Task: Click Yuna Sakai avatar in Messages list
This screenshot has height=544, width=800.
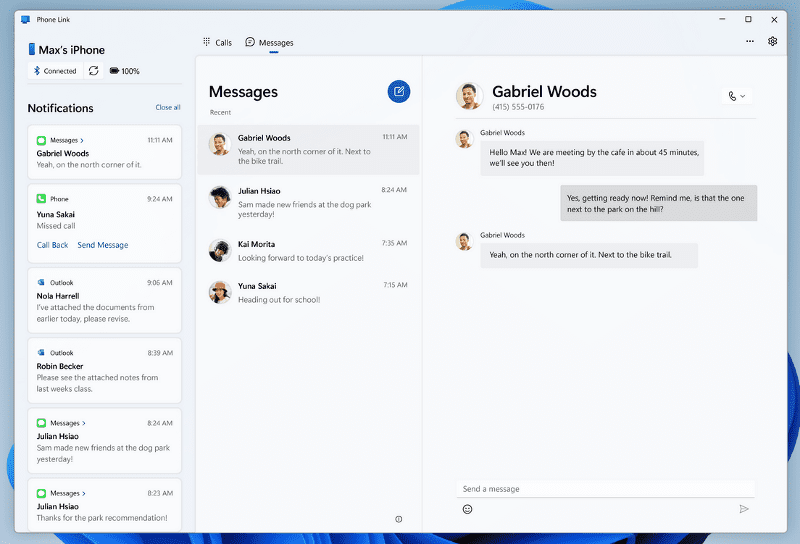Action: pyautogui.click(x=220, y=292)
